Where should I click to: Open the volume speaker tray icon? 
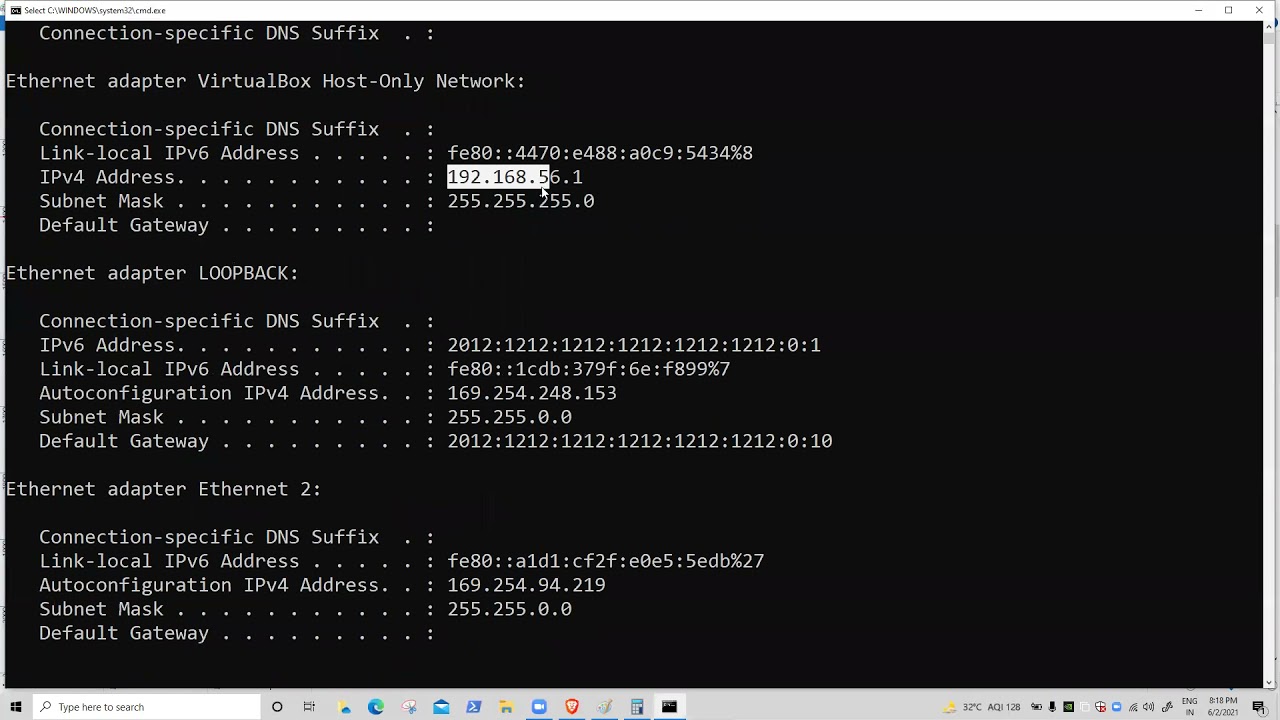tap(1148, 707)
